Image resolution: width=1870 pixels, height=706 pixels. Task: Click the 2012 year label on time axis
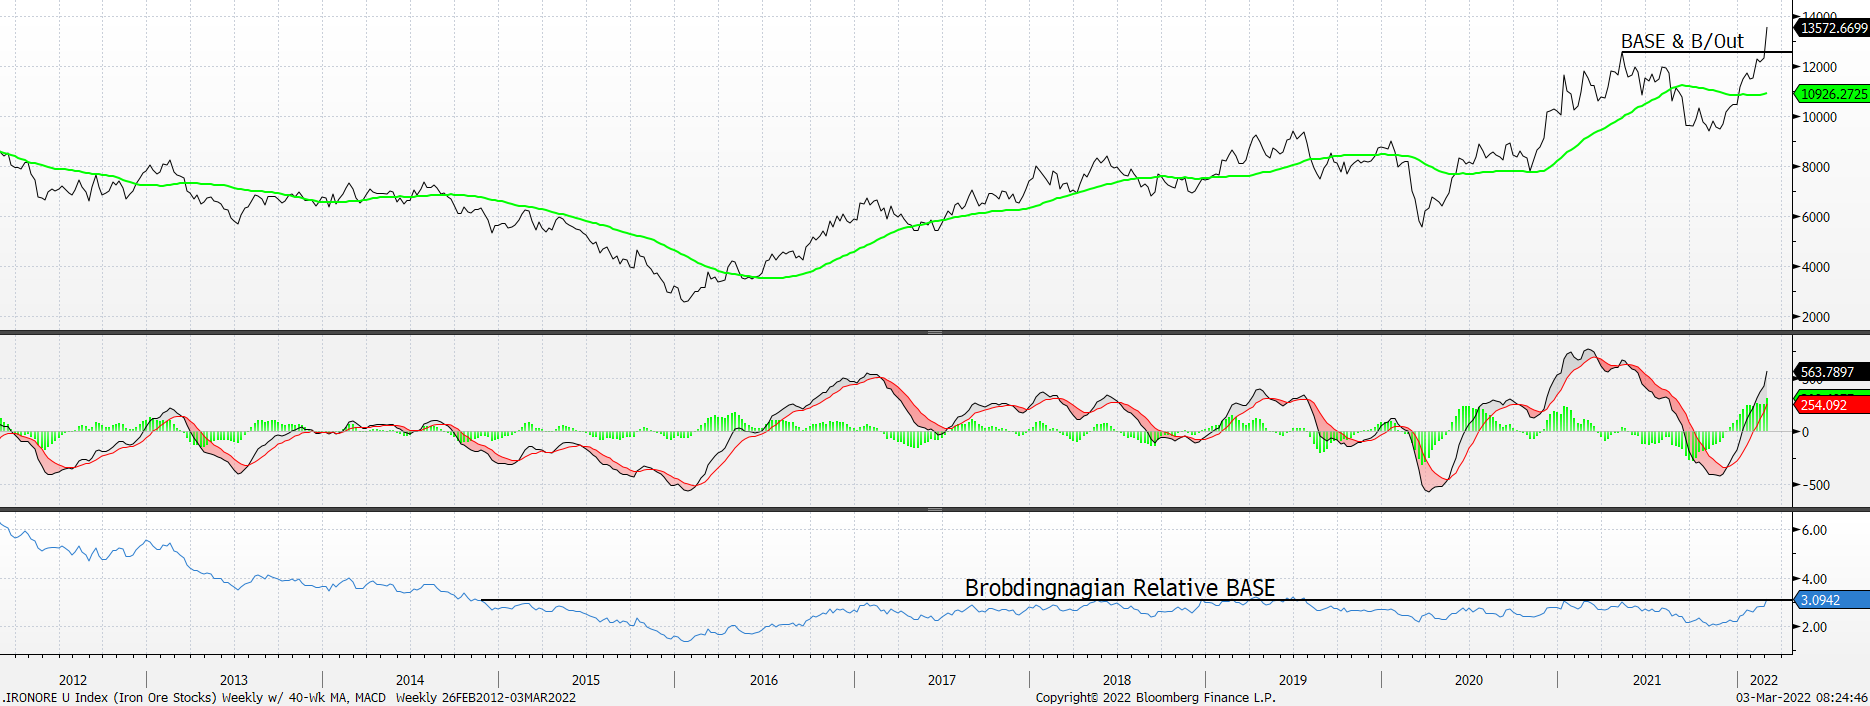[73, 680]
